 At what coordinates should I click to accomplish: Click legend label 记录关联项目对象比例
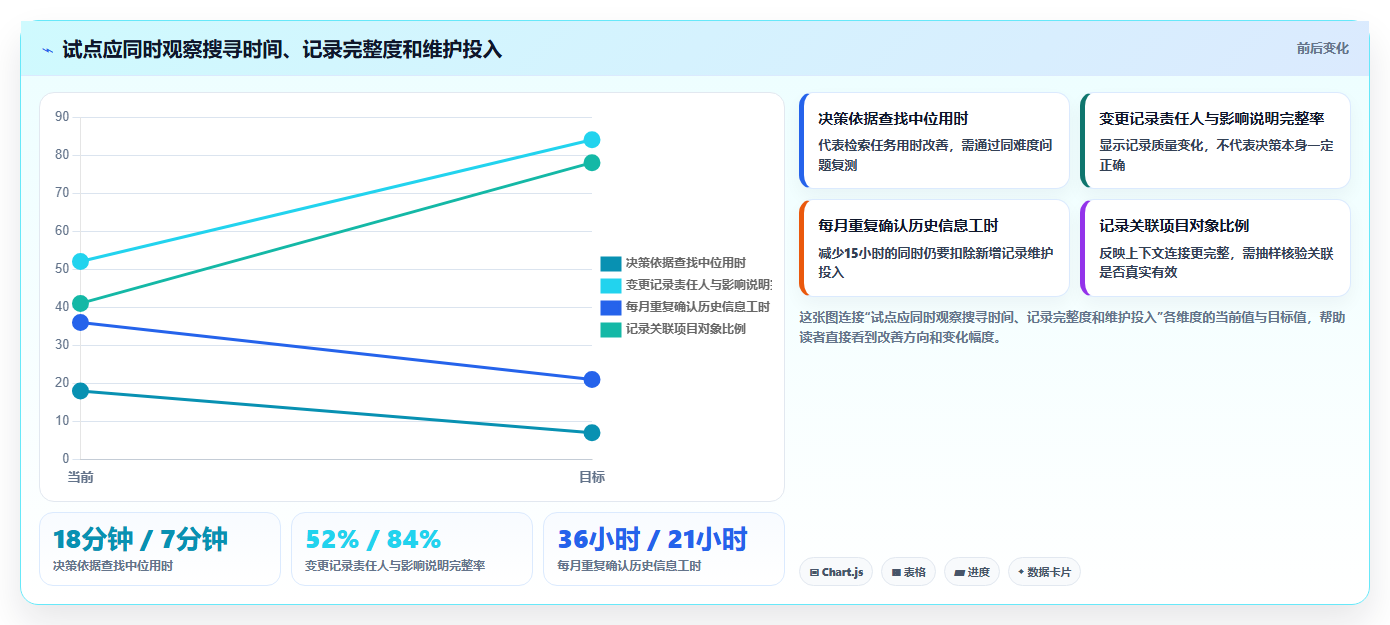pyautogui.click(x=685, y=329)
